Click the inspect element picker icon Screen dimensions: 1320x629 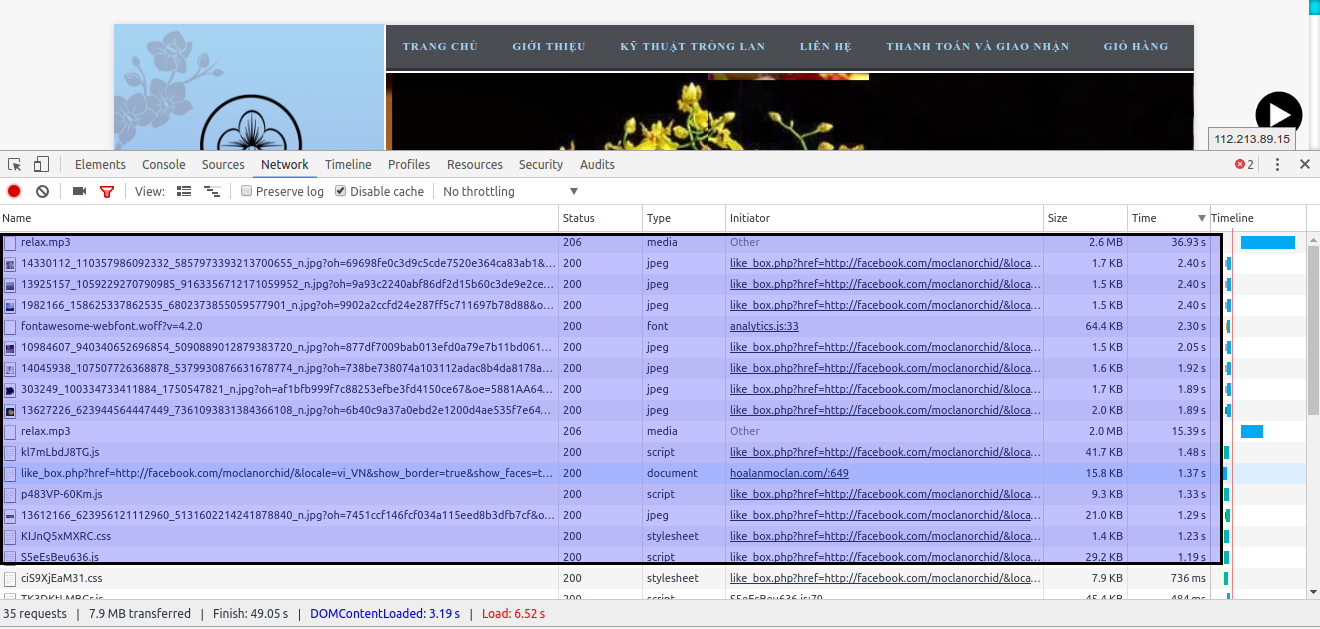[15, 165]
